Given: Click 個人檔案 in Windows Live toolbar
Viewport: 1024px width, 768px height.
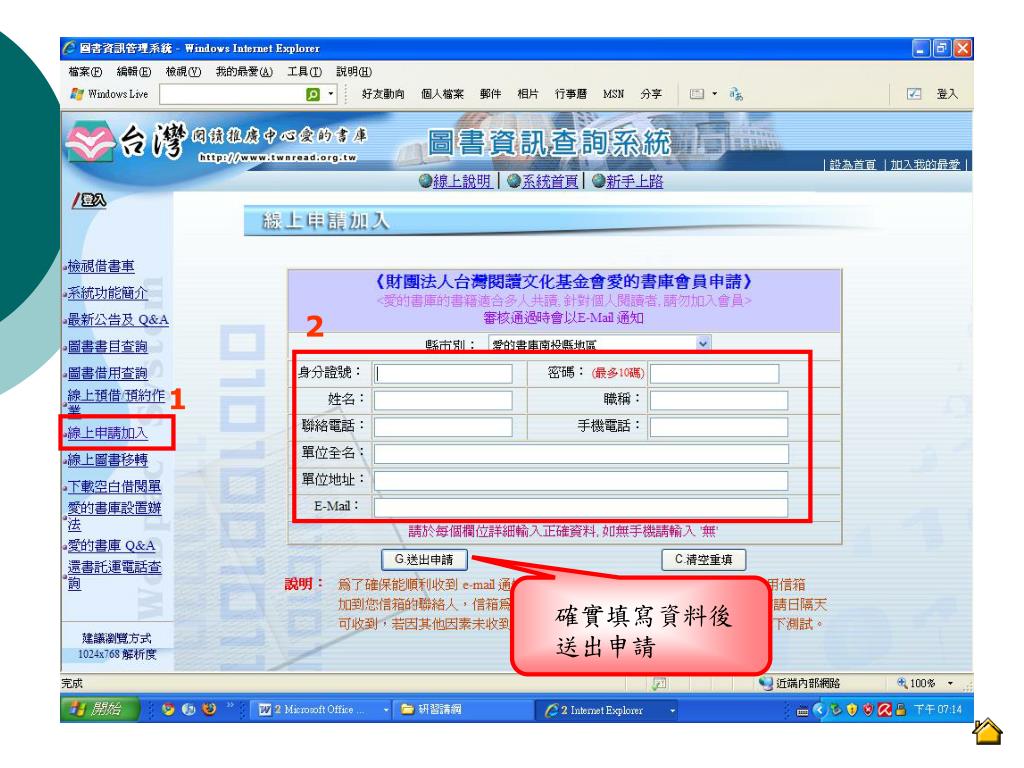Looking at the screenshot, I should 442,94.
